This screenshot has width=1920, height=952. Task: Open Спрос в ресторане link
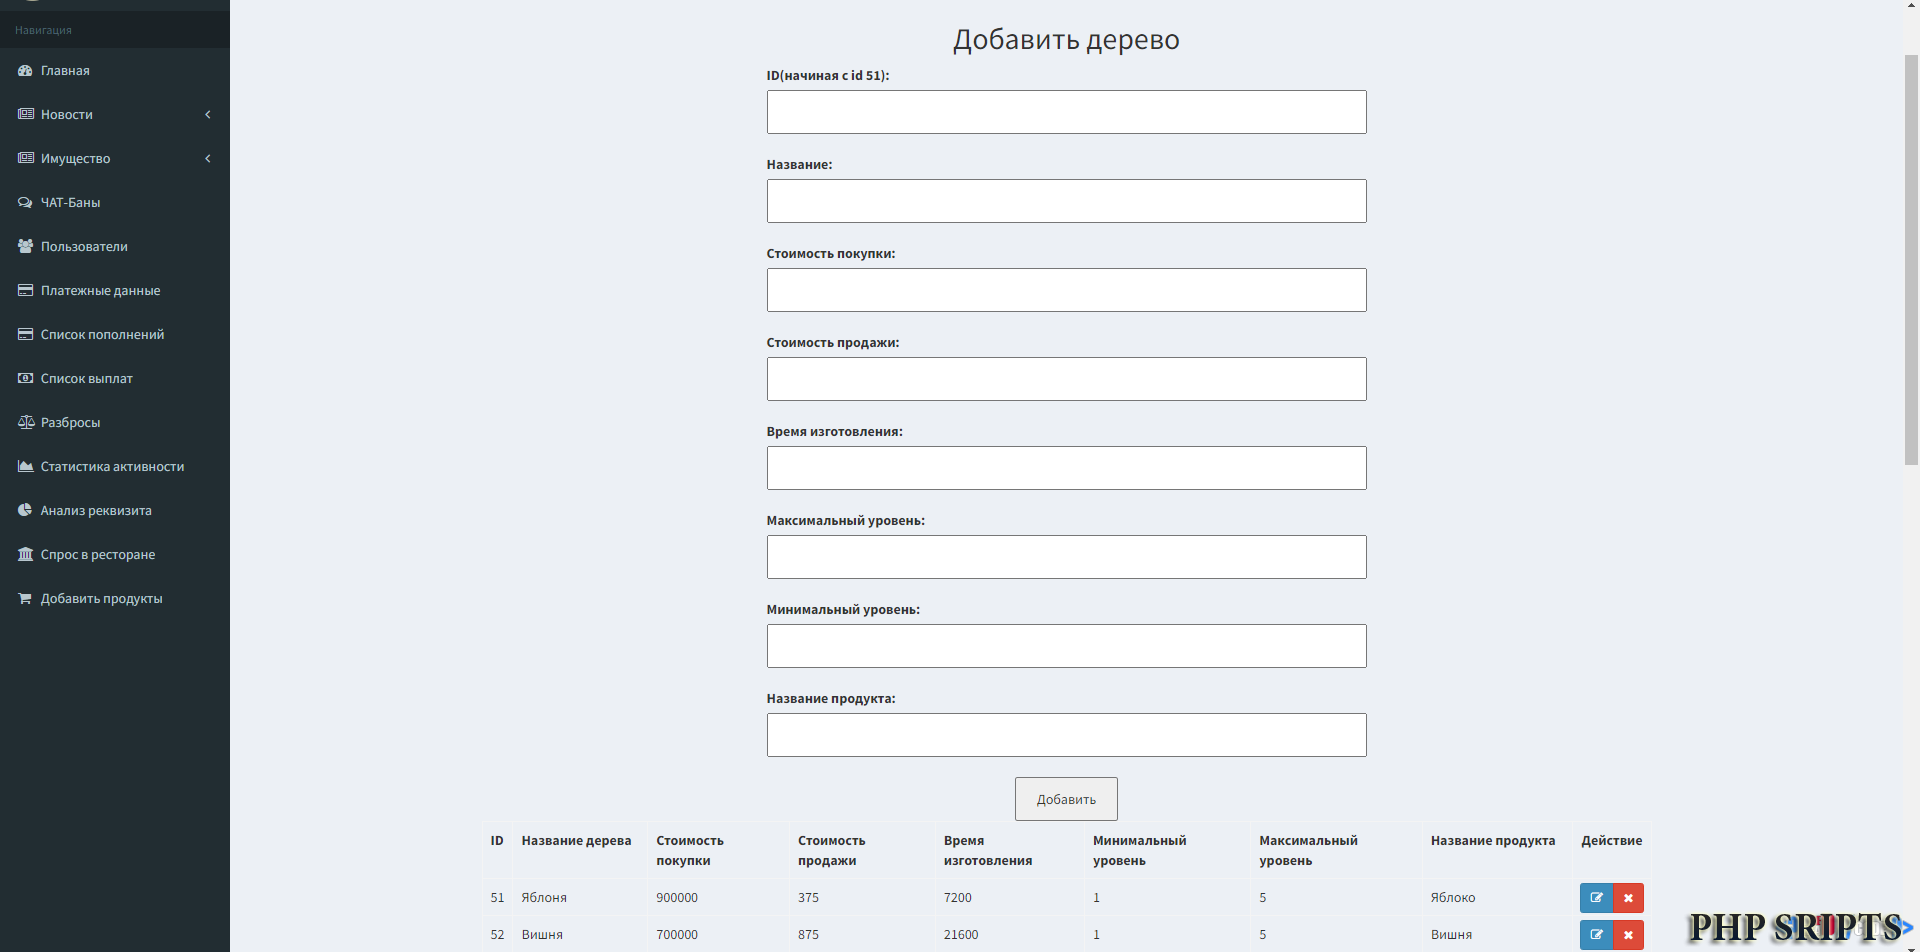(97, 555)
